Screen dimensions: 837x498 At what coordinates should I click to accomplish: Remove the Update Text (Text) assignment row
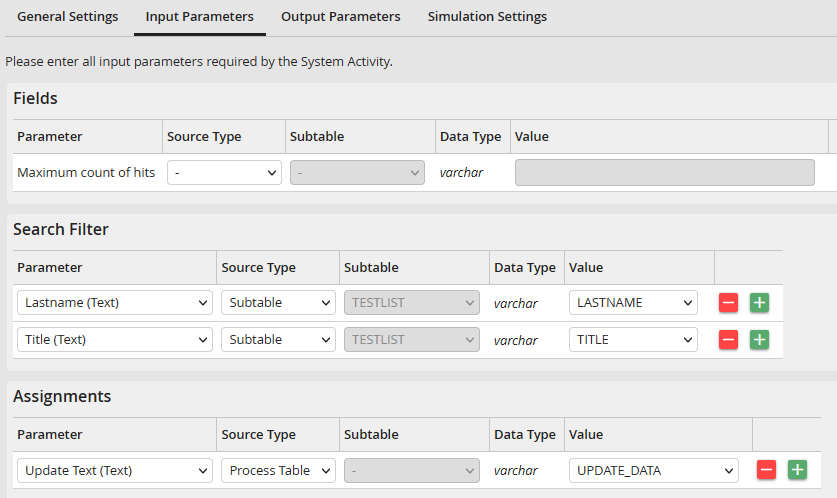coord(766,470)
